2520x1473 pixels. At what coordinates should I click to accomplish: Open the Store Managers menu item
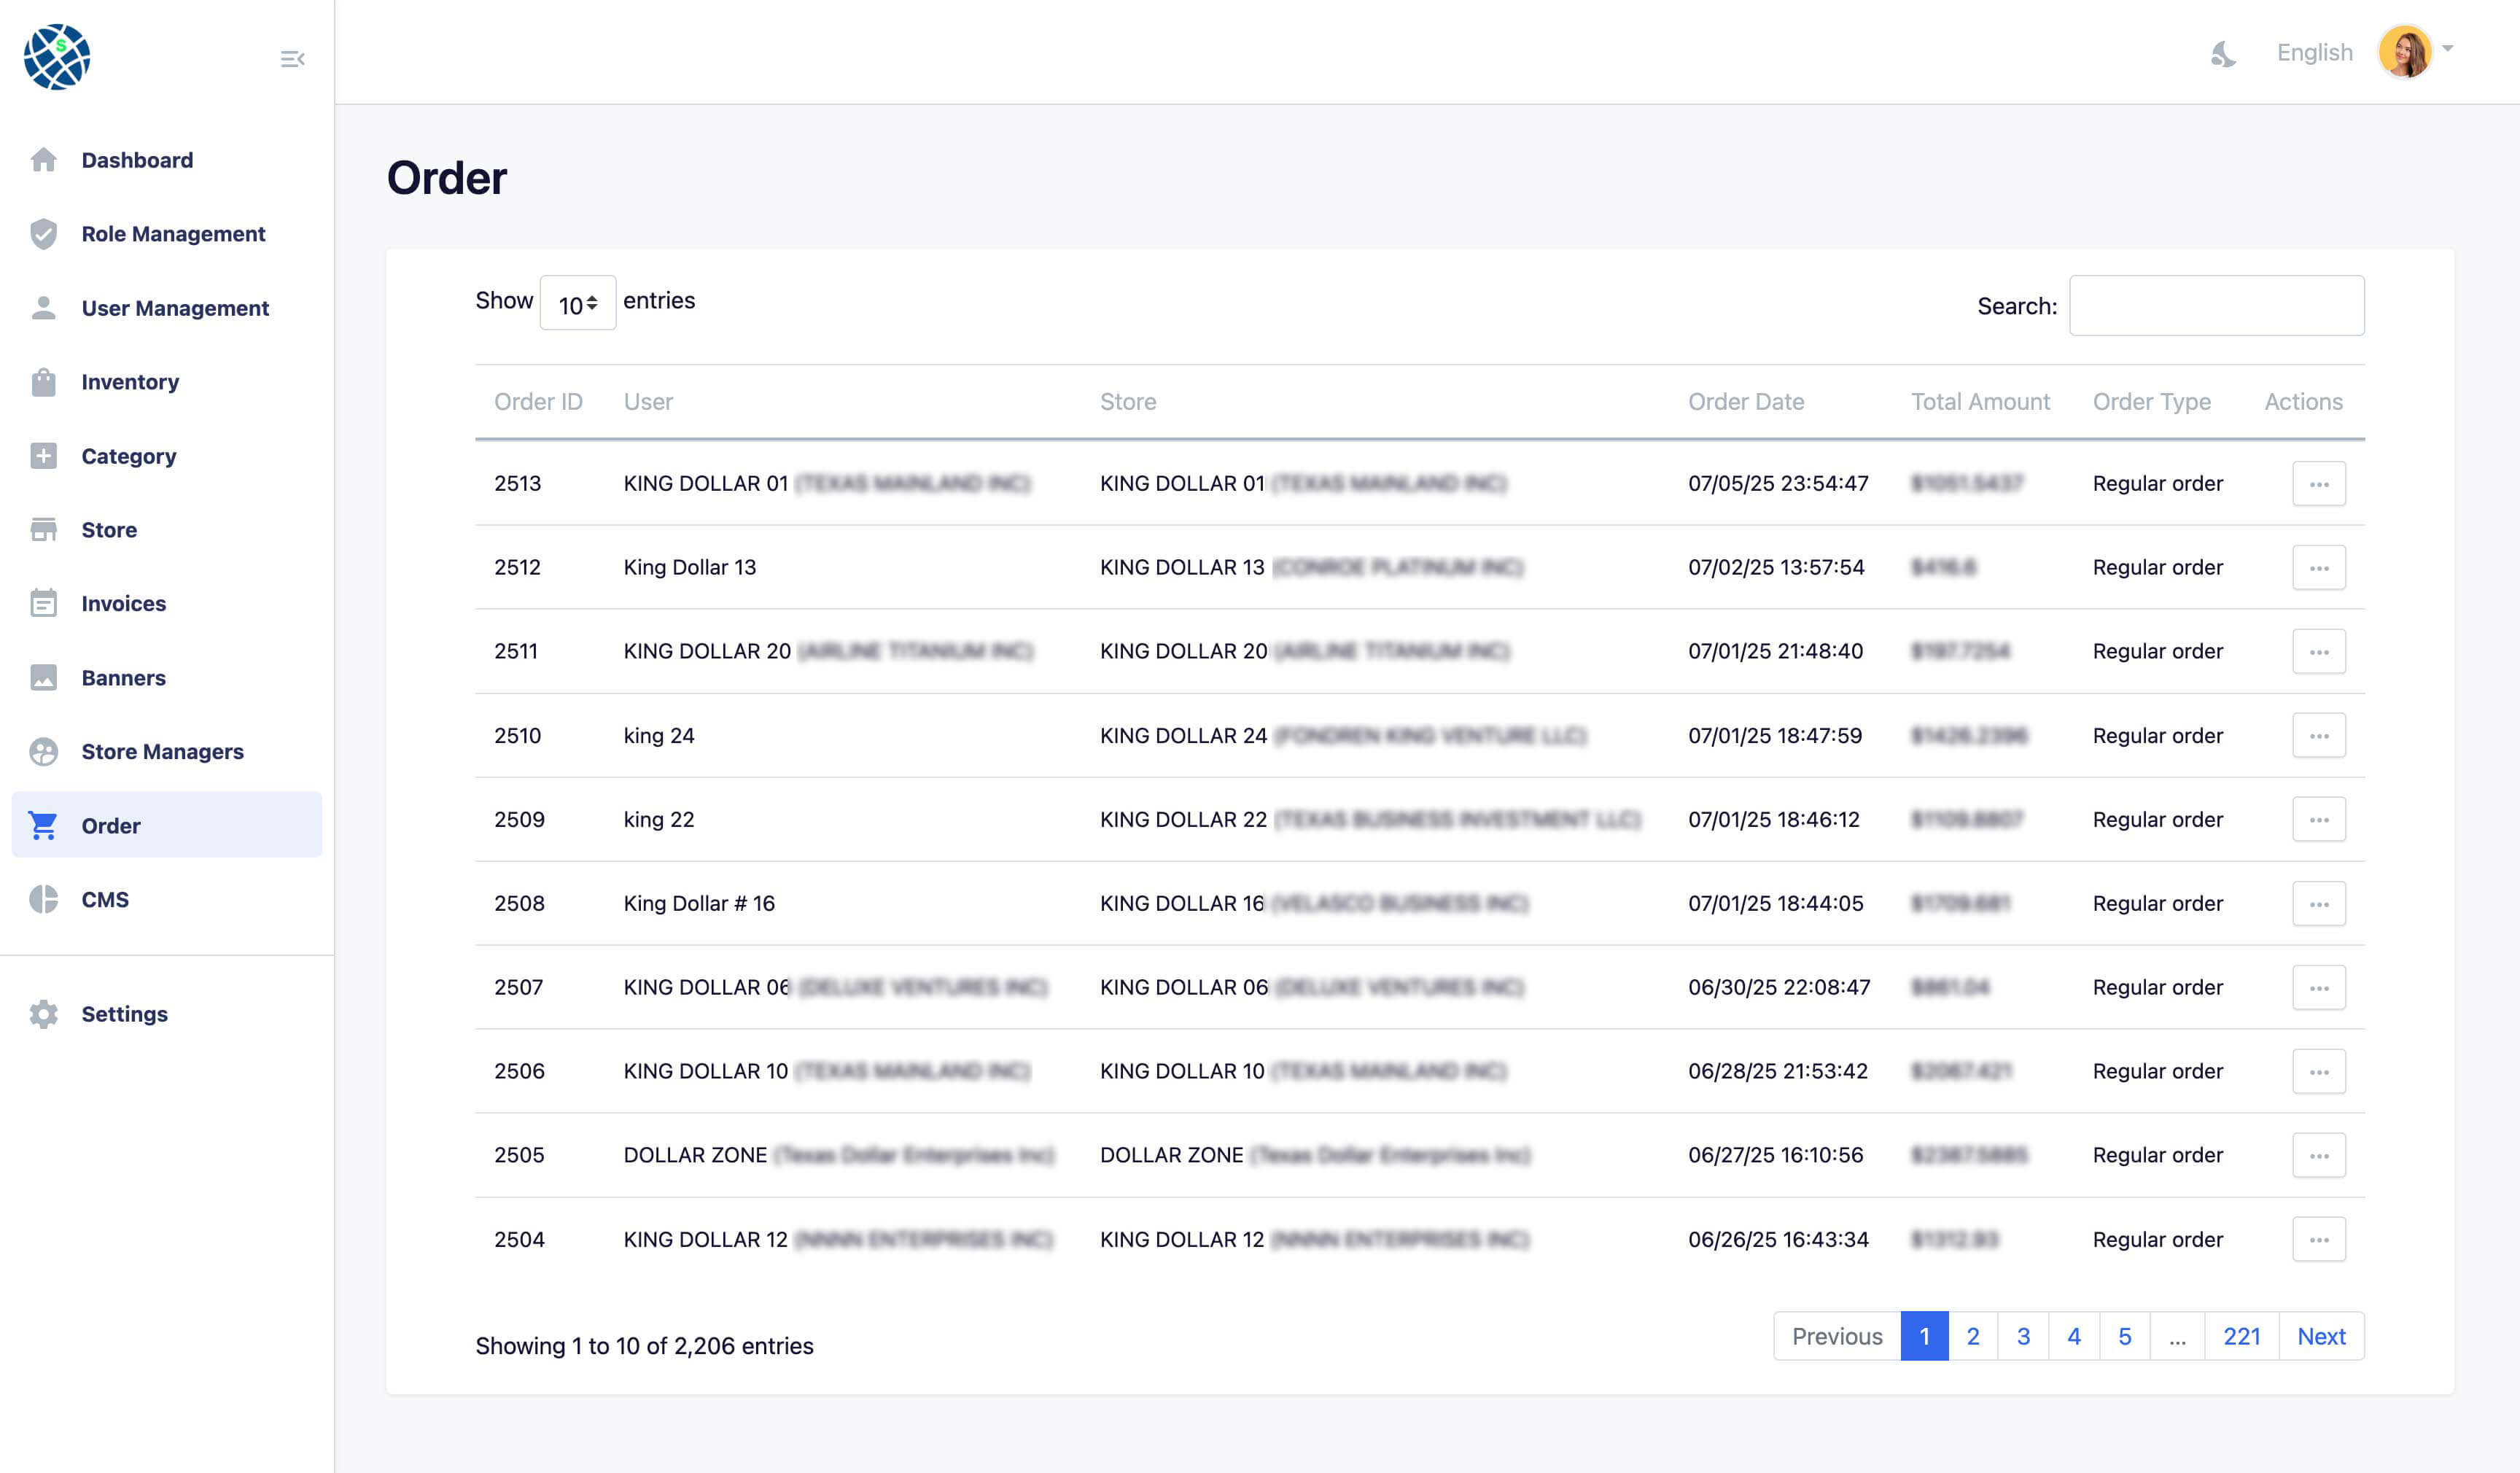tap(162, 752)
